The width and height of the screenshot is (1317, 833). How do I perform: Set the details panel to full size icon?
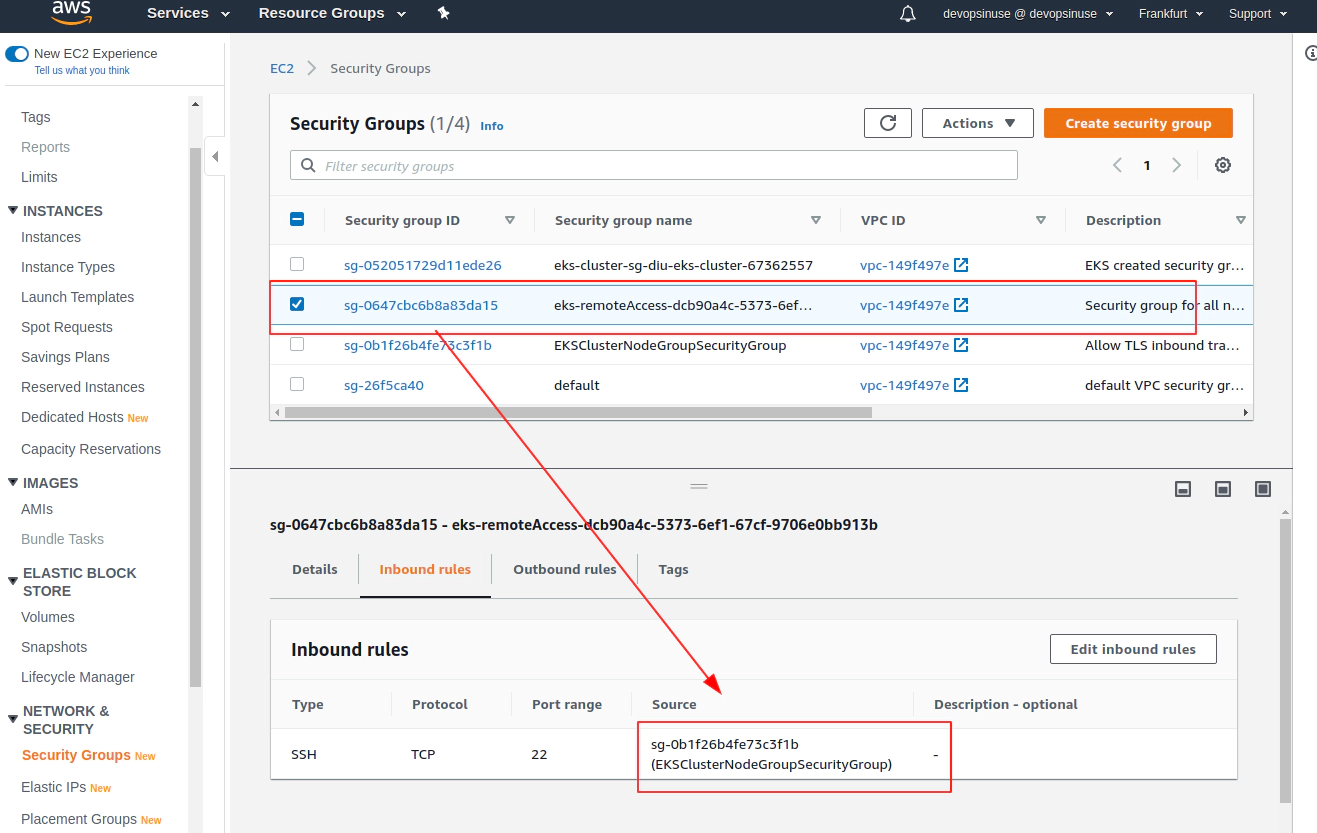tap(1263, 489)
